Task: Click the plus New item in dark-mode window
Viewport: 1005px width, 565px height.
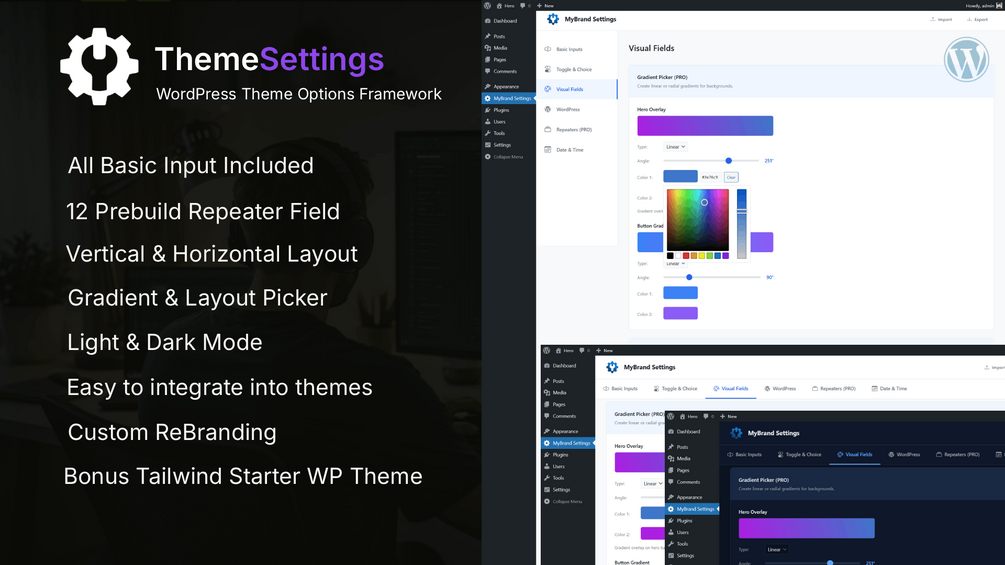Action: (728, 416)
